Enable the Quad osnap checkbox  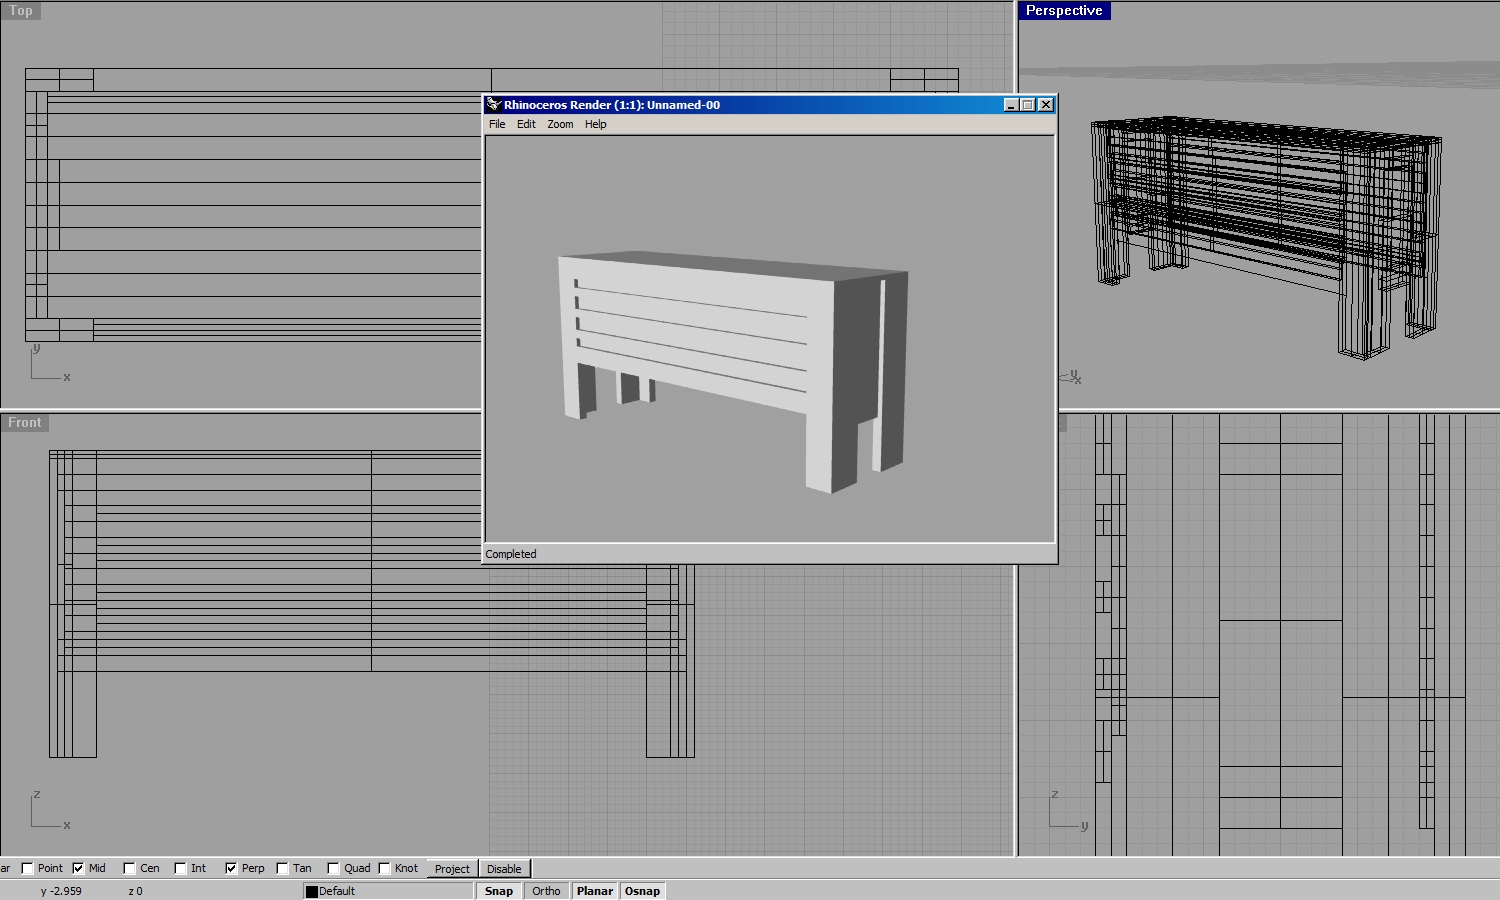pyautogui.click(x=333, y=868)
